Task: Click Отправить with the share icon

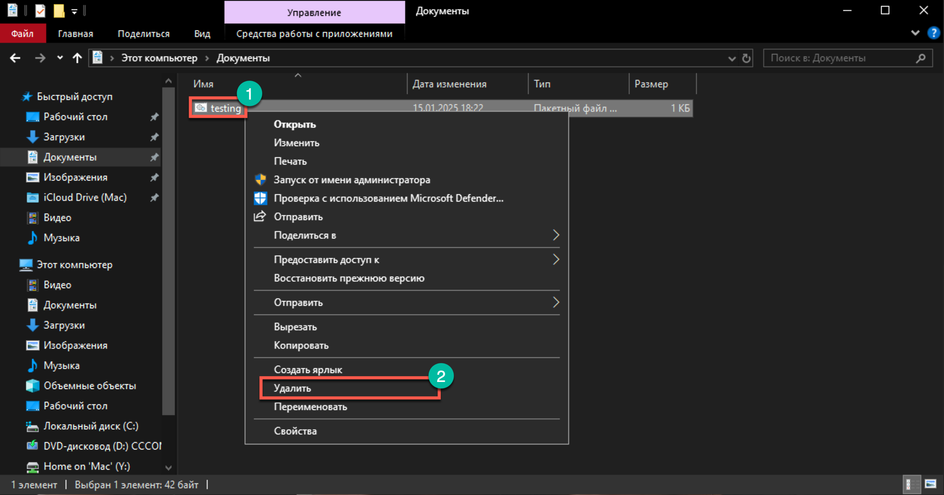Action: pos(406,217)
